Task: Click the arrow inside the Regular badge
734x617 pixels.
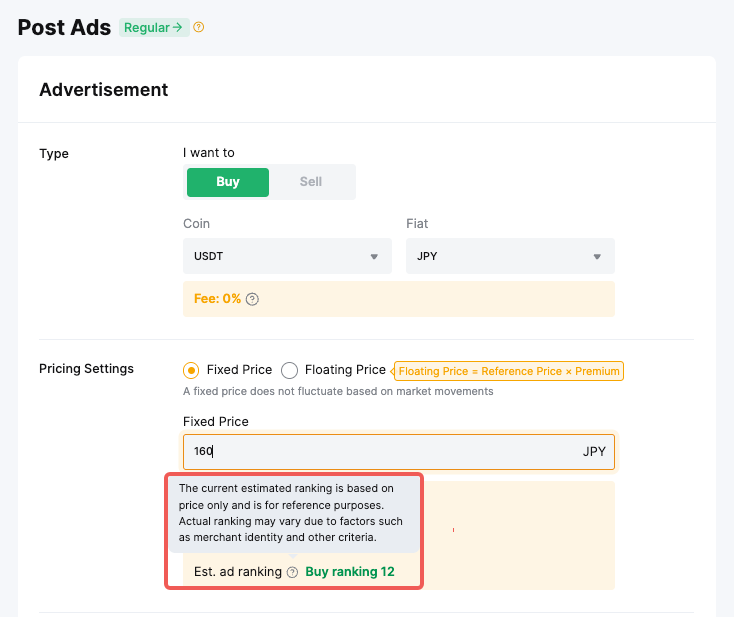Action: click(x=178, y=28)
